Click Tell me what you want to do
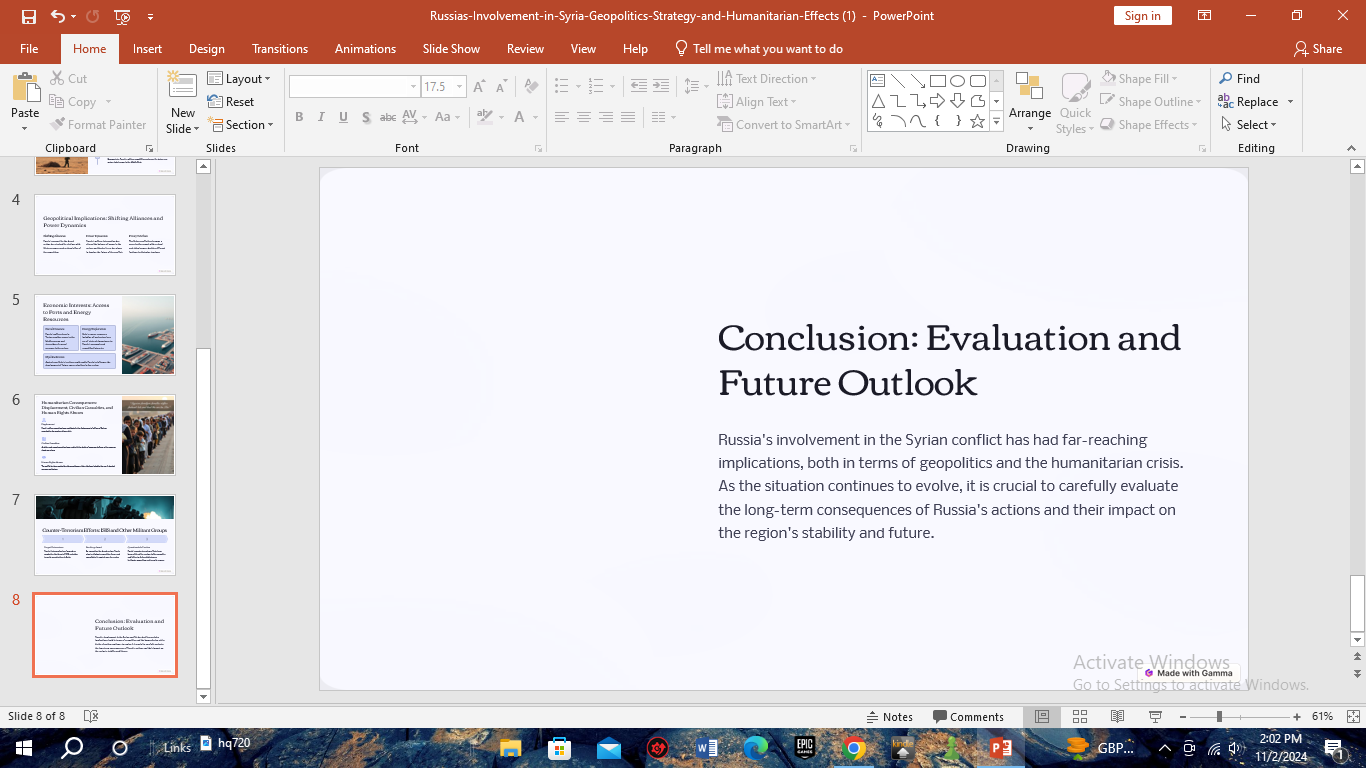Image resolution: width=1366 pixels, height=768 pixels. pos(759,49)
